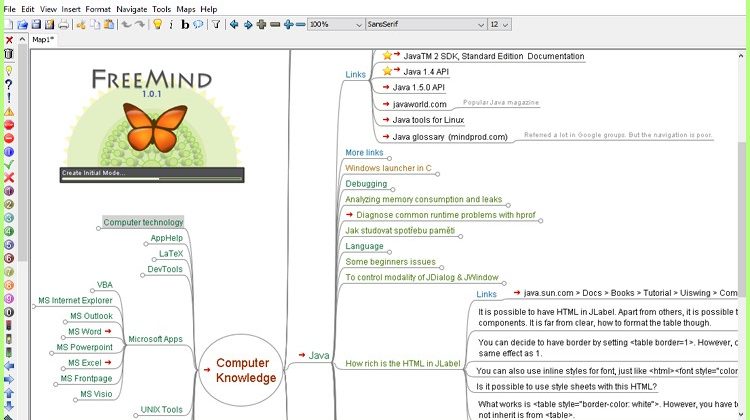Select the MS Powerpoint node
This screenshot has height=420, width=750.
(85, 347)
